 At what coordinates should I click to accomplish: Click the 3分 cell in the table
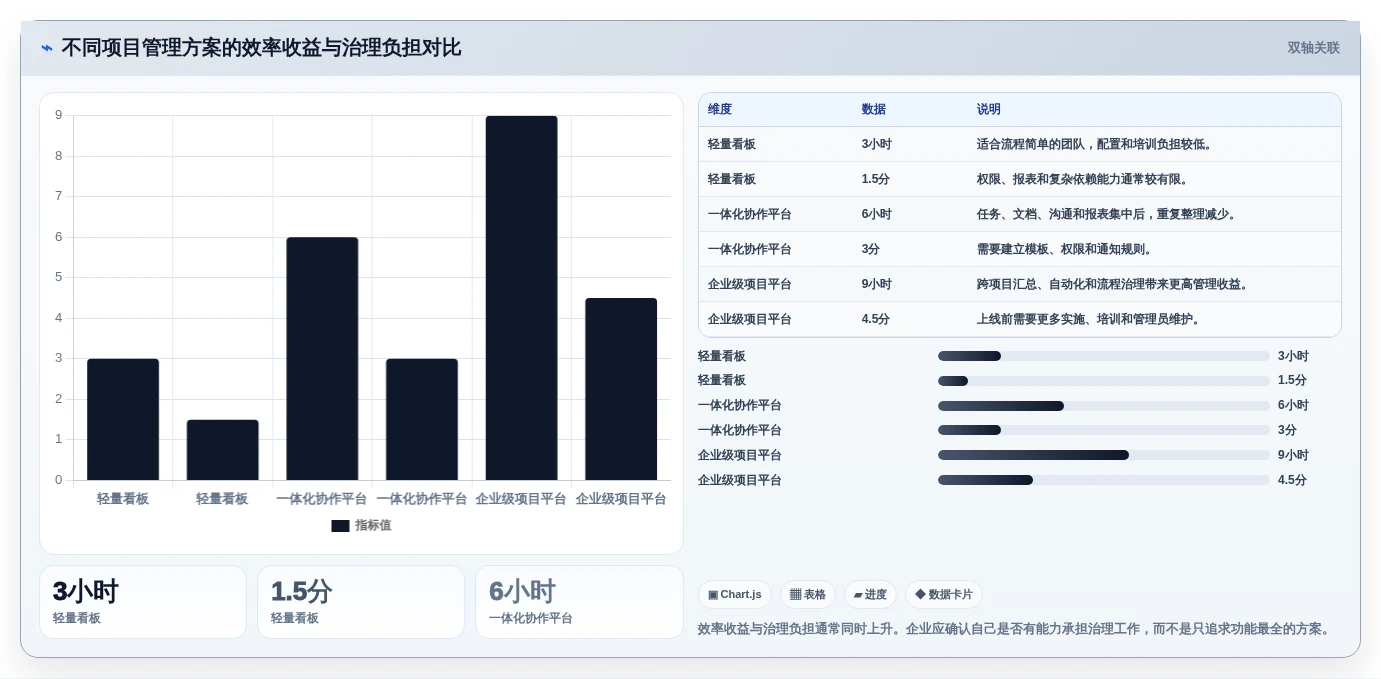point(871,249)
